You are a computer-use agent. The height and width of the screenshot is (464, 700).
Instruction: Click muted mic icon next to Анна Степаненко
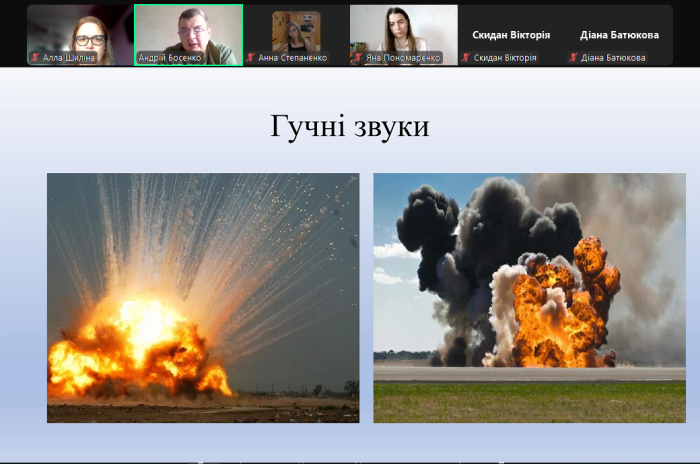(x=251, y=58)
